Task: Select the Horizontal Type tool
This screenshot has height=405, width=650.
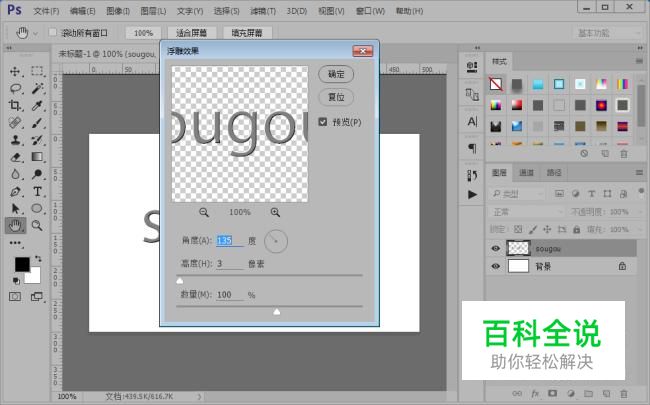Action: pos(37,192)
